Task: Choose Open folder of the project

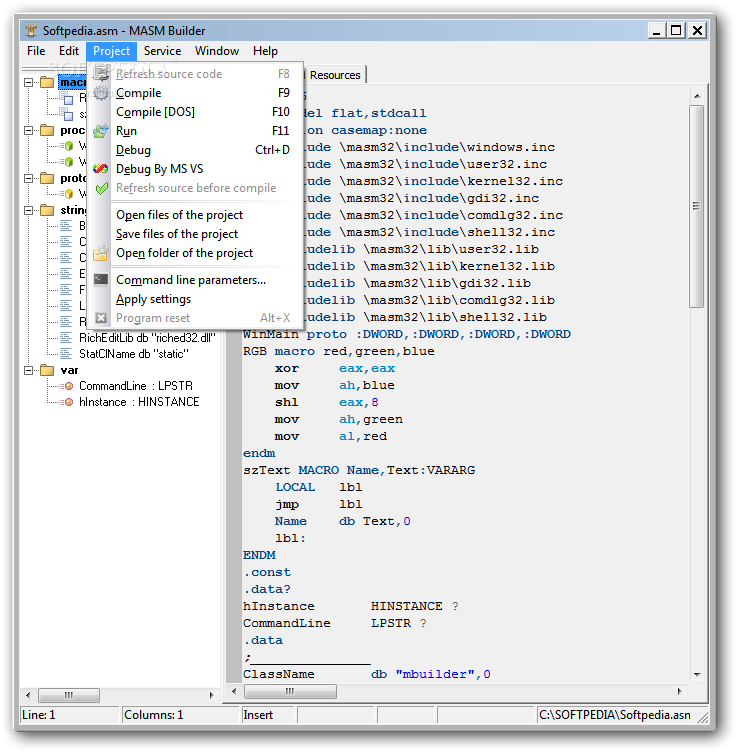Action: click(196, 253)
